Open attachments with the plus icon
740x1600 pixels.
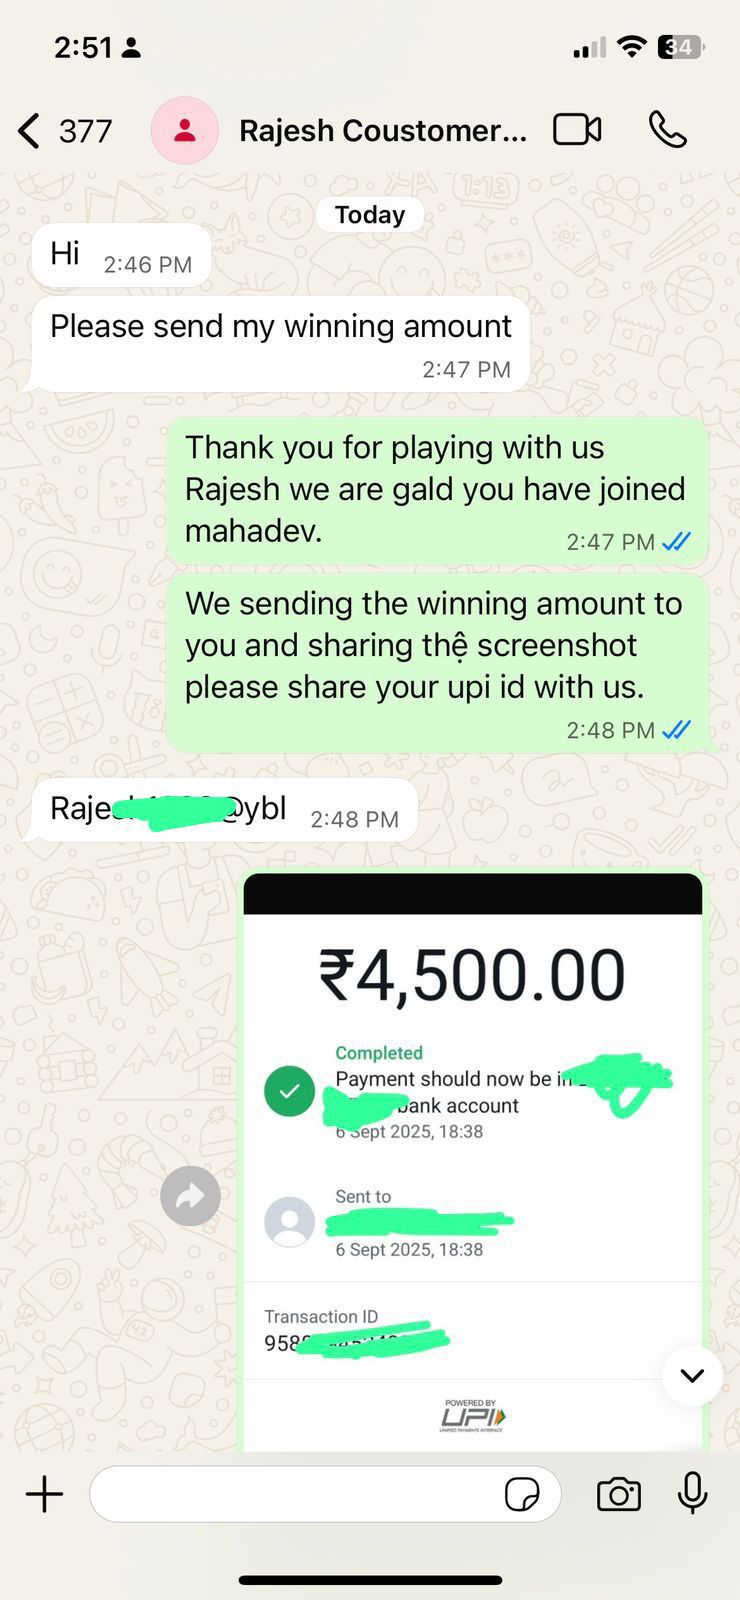(x=44, y=1495)
